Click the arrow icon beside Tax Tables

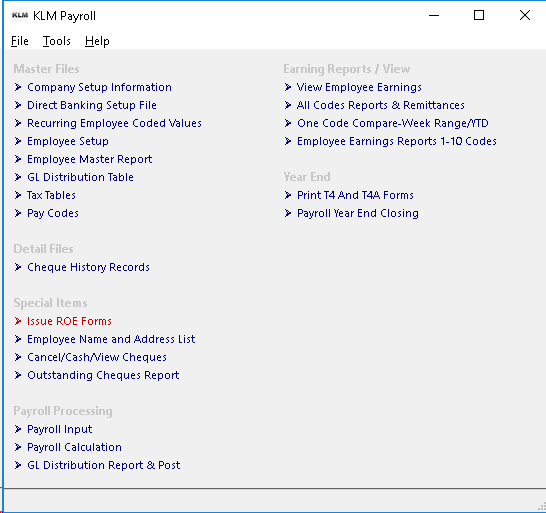(x=18, y=195)
